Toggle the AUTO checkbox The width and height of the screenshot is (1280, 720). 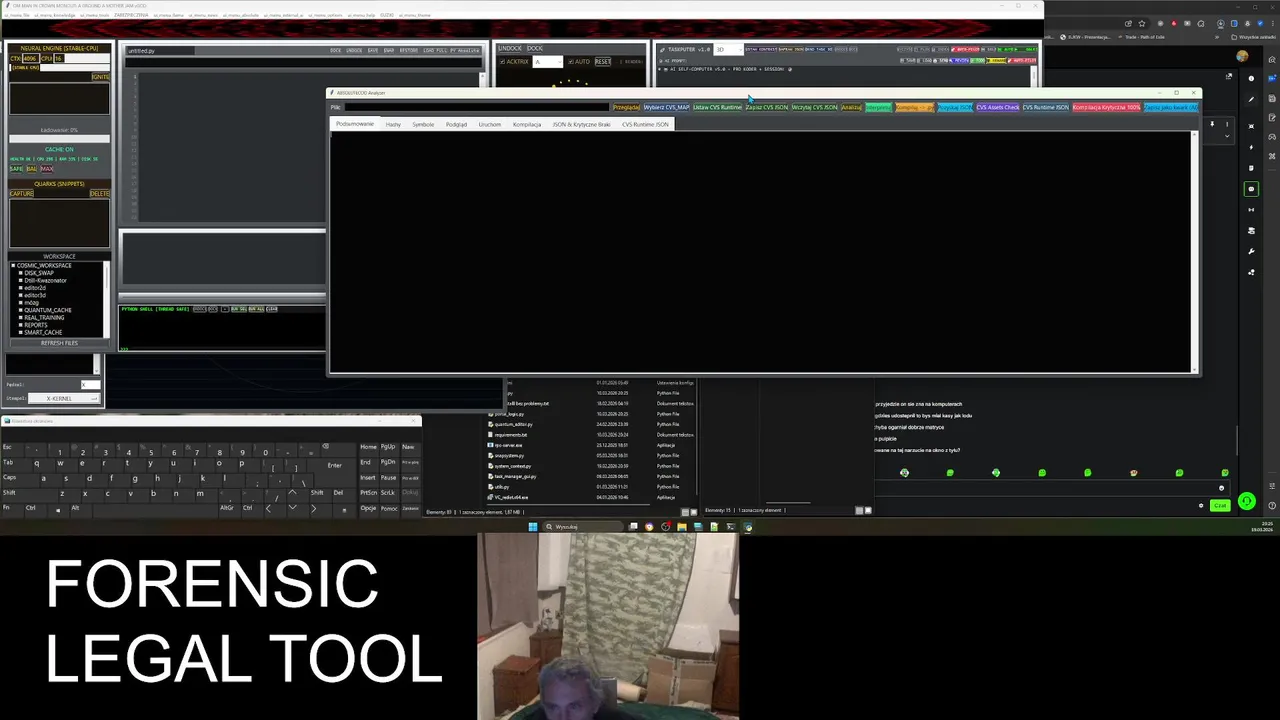click(x=570, y=62)
